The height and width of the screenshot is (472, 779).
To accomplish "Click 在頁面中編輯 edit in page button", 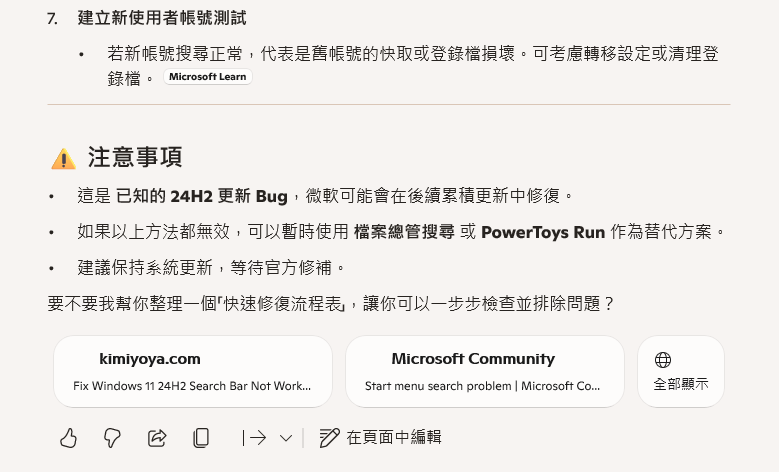I will (x=380, y=437).
